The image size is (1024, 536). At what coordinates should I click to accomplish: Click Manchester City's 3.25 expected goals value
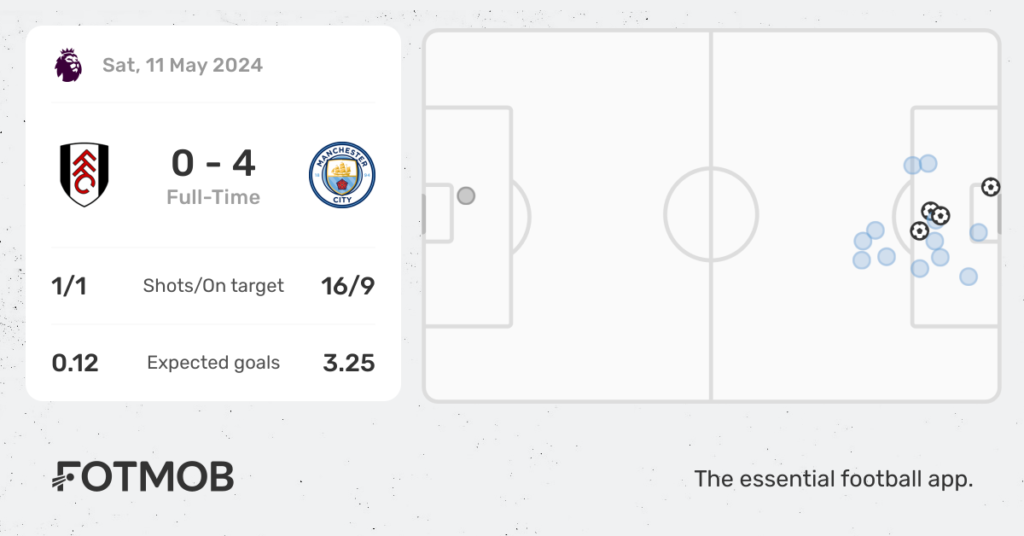click(x=349, y=363)
